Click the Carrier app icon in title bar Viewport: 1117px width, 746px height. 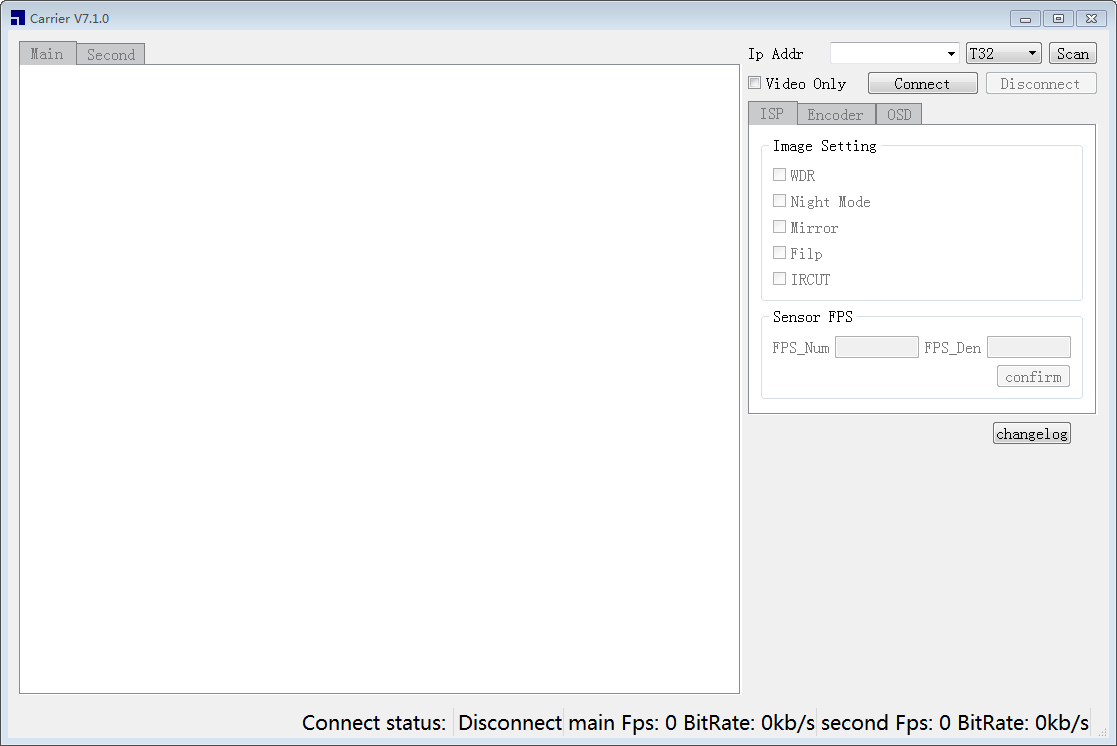(18, 18)
